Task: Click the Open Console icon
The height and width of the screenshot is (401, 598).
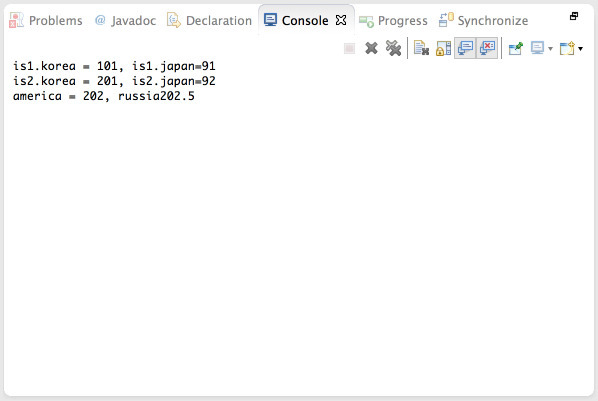Action: (567, 48)
